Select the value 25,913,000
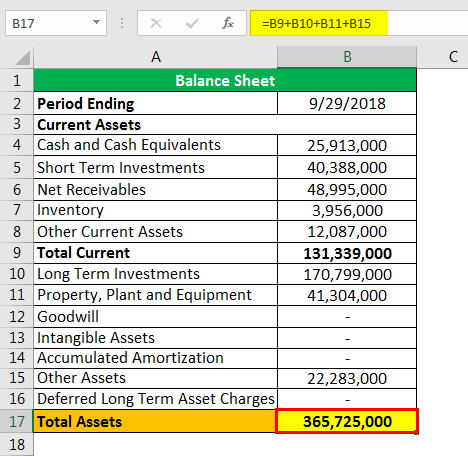 pyautogui.click(x=347, y=145)
